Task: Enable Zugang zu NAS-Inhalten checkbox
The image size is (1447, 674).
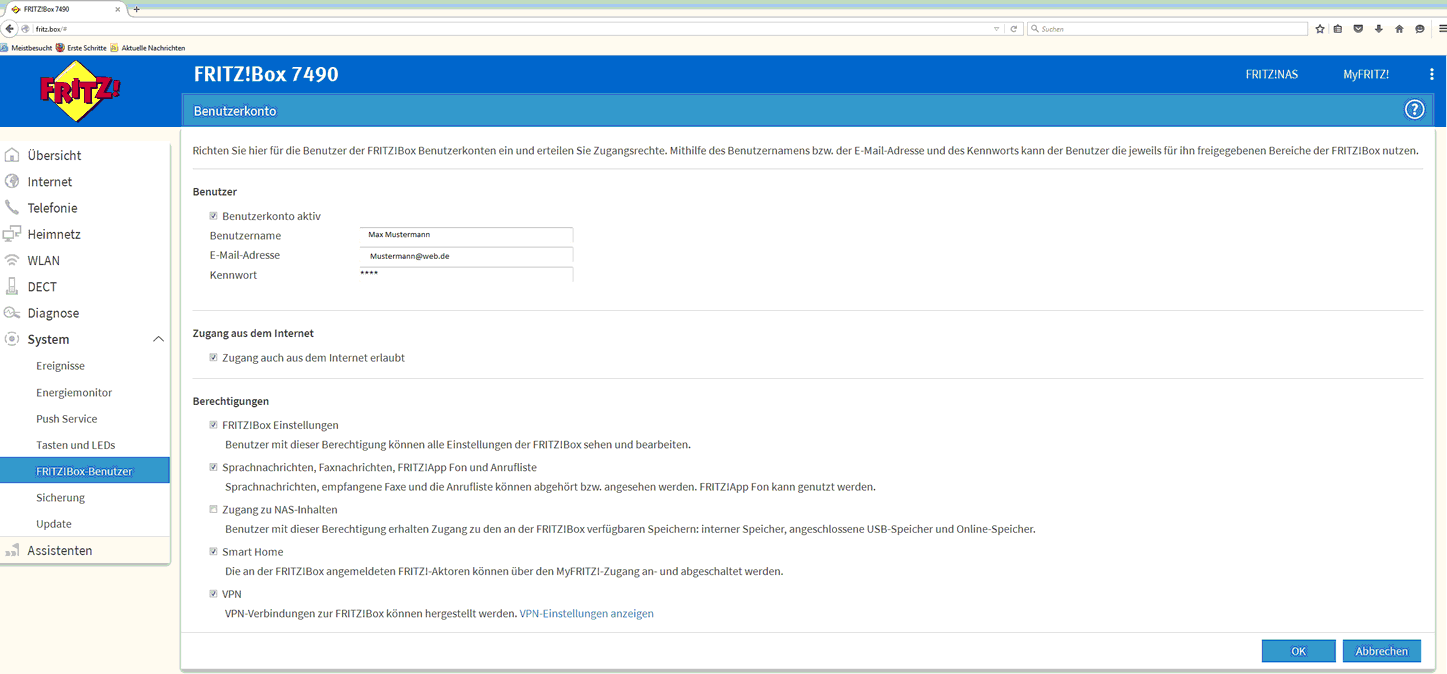Action: pos(213,509)
